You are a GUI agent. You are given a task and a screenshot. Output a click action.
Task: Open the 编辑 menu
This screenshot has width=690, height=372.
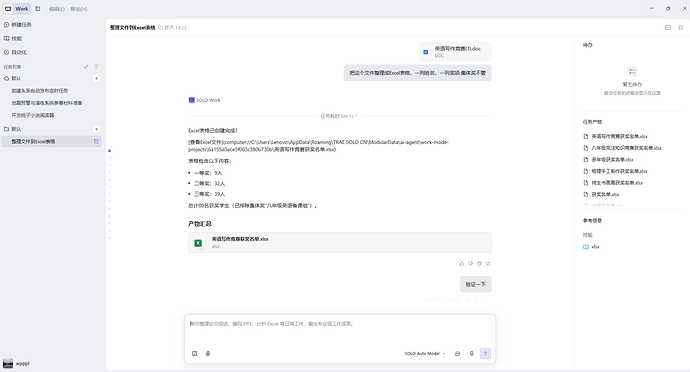click(56, 9)
